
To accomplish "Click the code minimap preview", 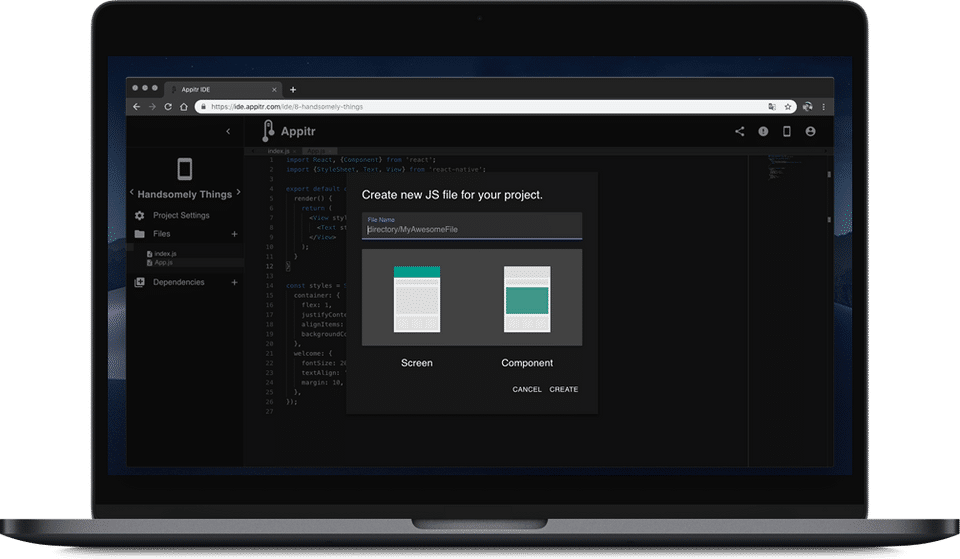I will pyautogui.click(x=784, y=167).
